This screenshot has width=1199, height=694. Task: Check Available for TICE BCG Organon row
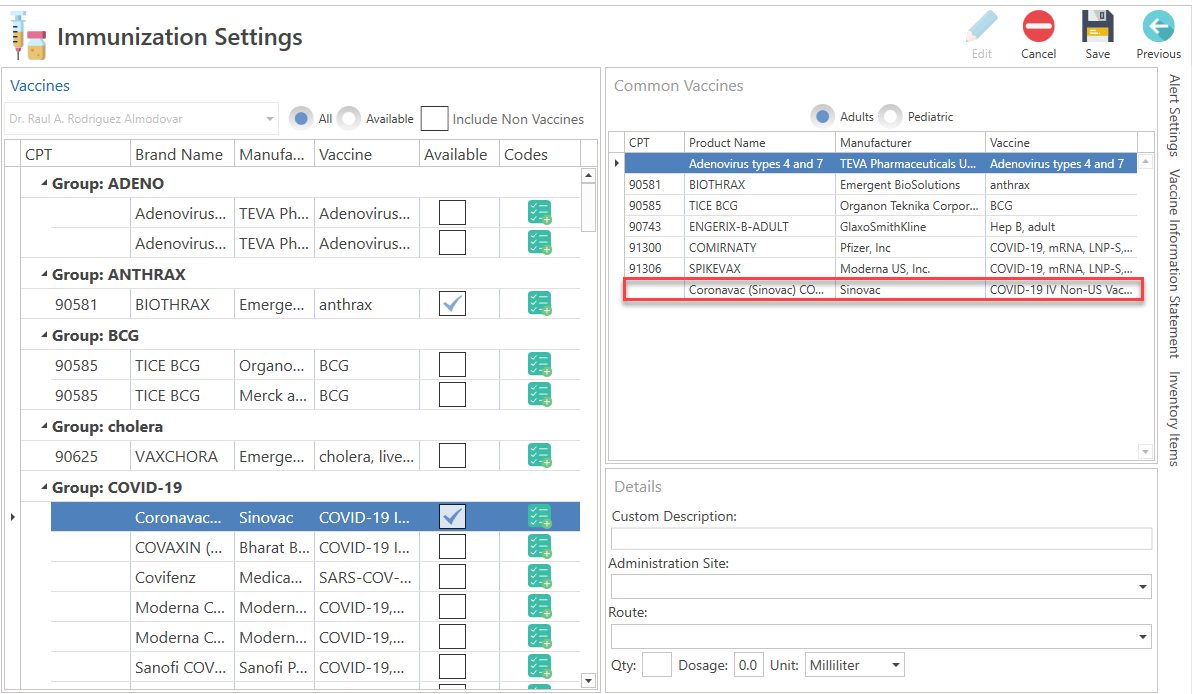[x=453, y=365]
